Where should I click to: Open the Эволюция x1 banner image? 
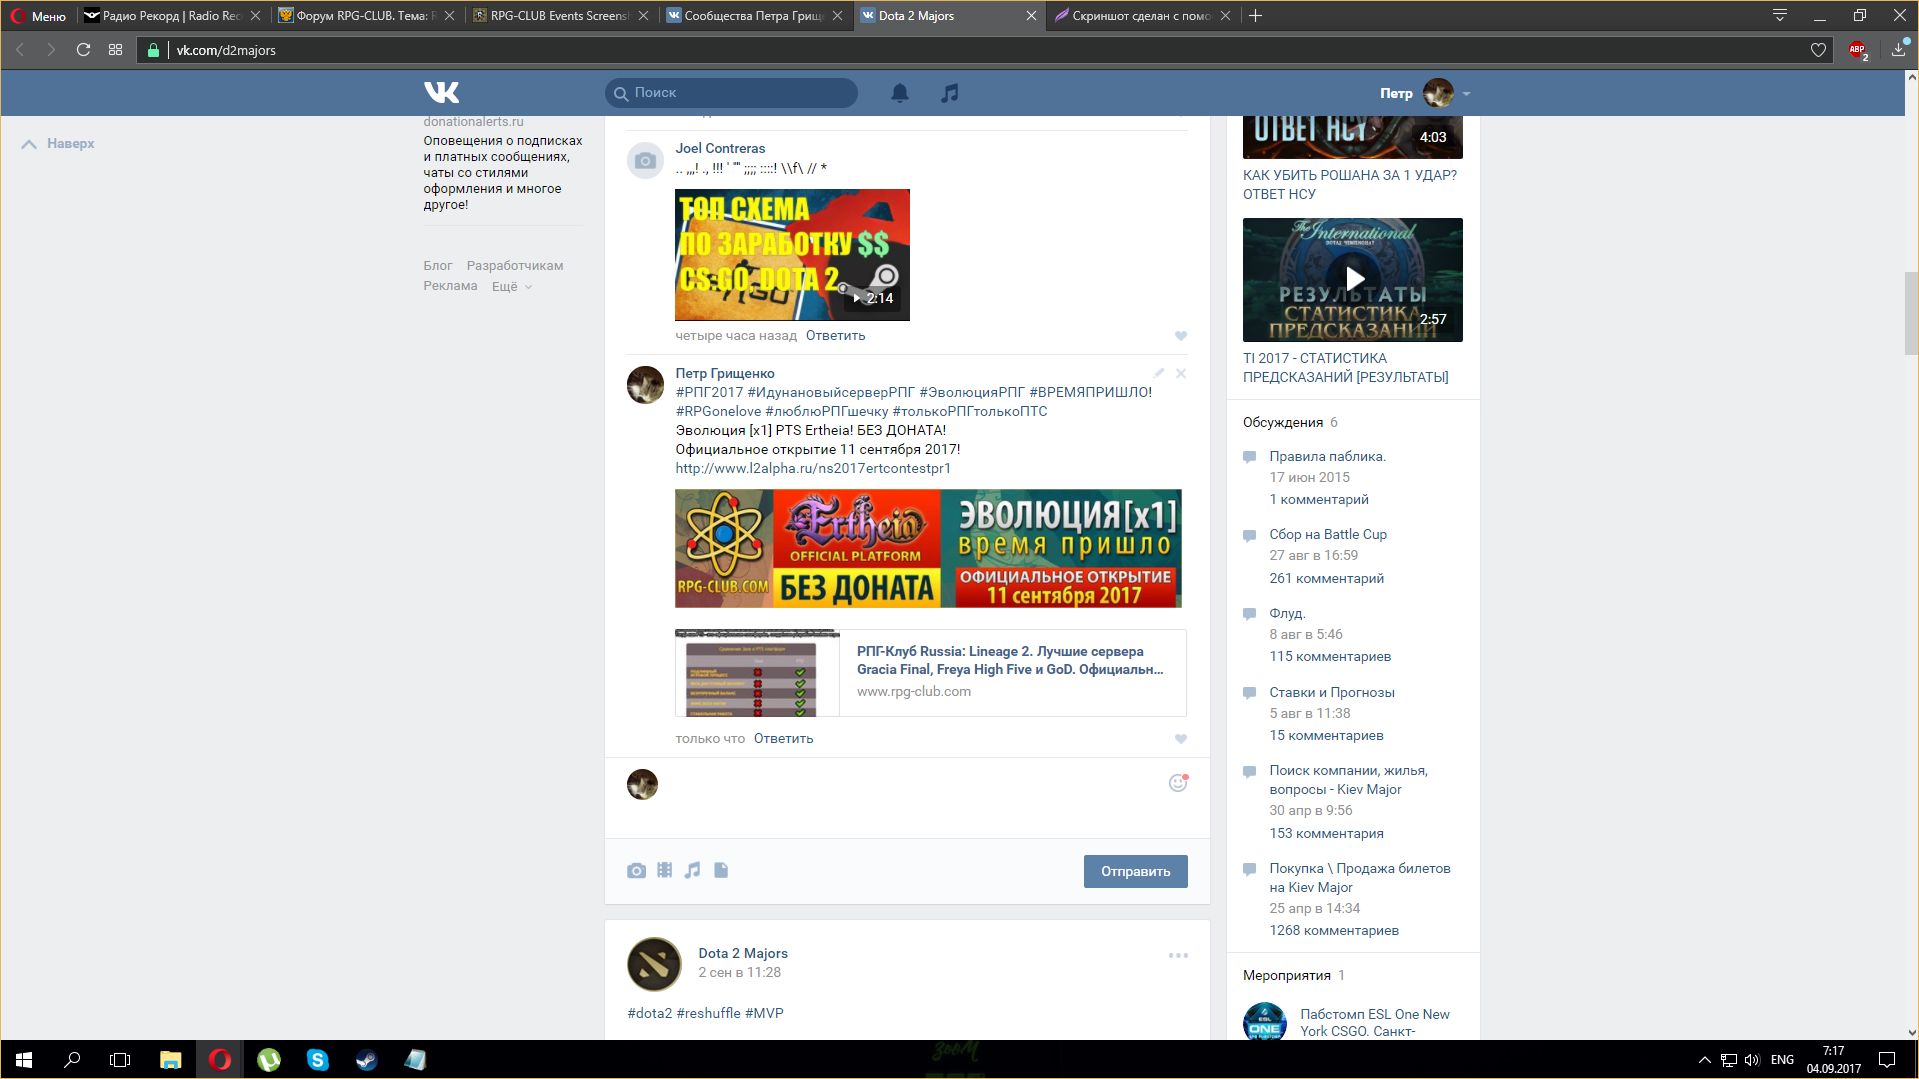[928, 548]
